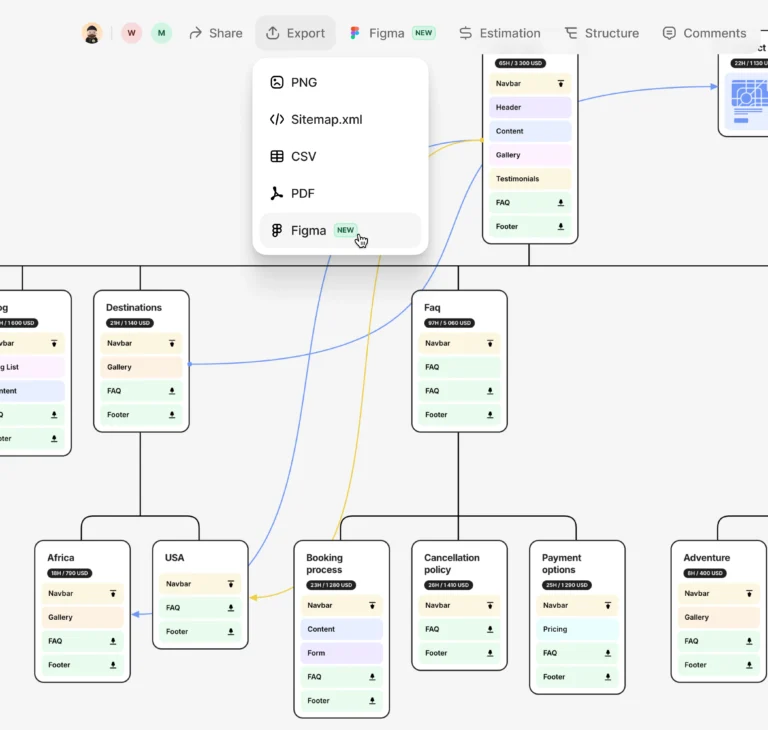Viewport: 768px width, 730px height.
Task: Select the Destinations page title
Action: click(134, 308)
